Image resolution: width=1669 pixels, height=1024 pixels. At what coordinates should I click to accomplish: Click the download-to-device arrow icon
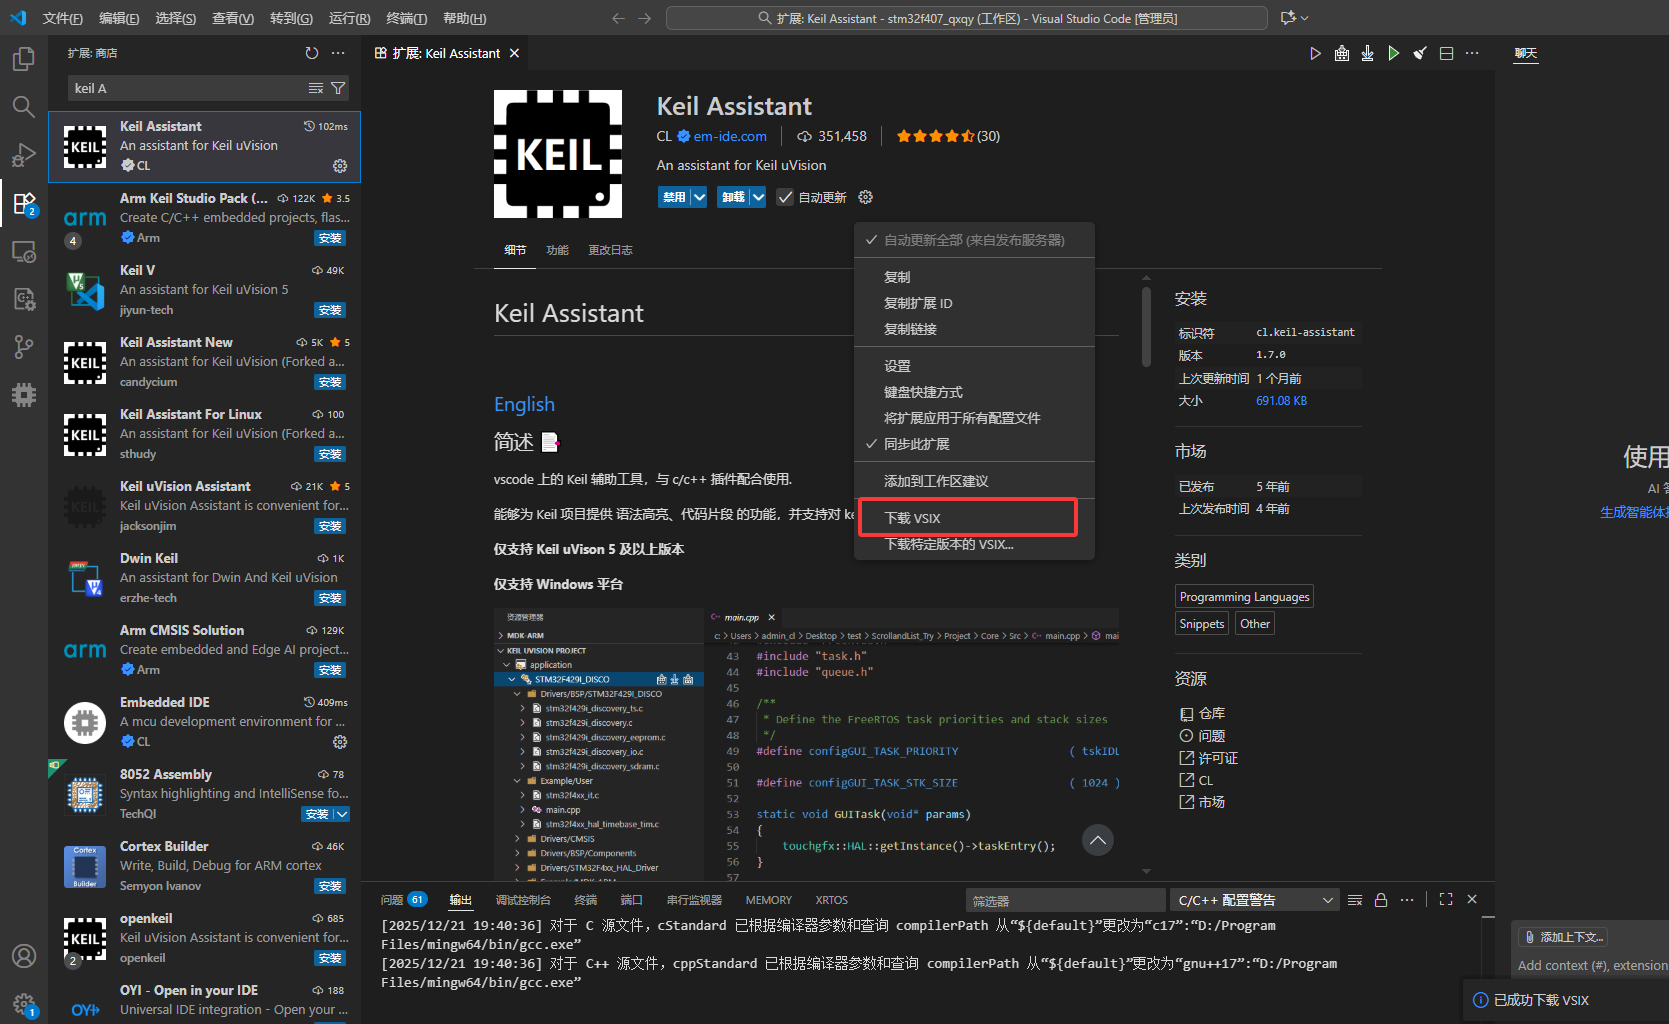coord(1367,53)
